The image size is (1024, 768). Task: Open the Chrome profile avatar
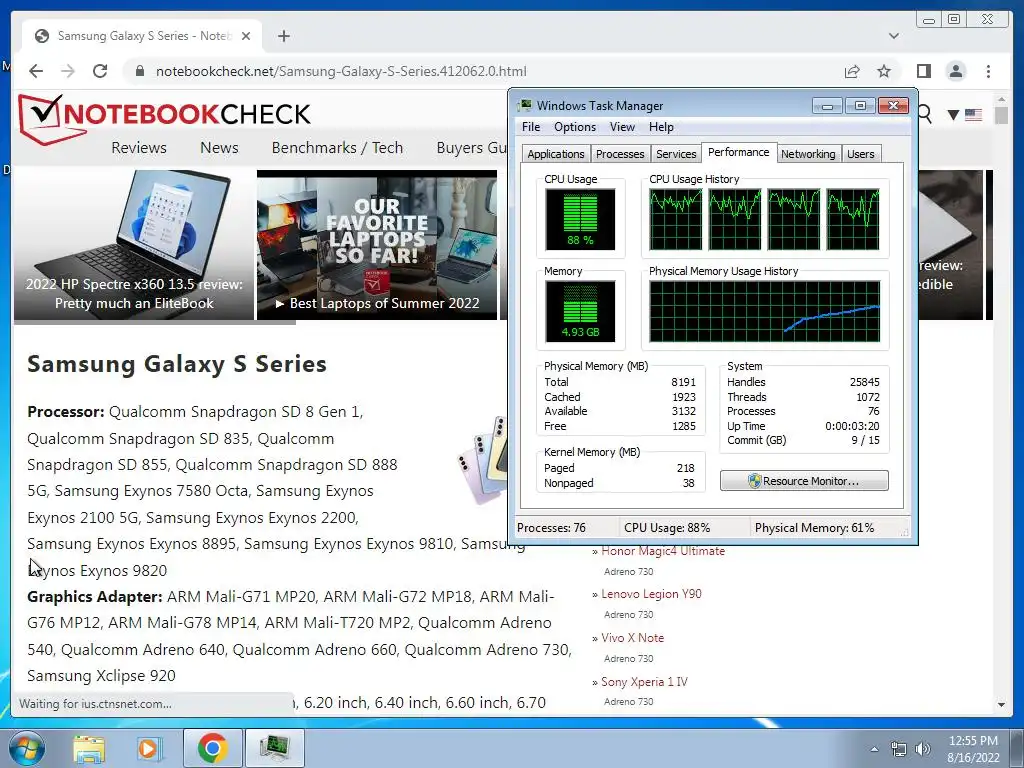coord(956,71)
